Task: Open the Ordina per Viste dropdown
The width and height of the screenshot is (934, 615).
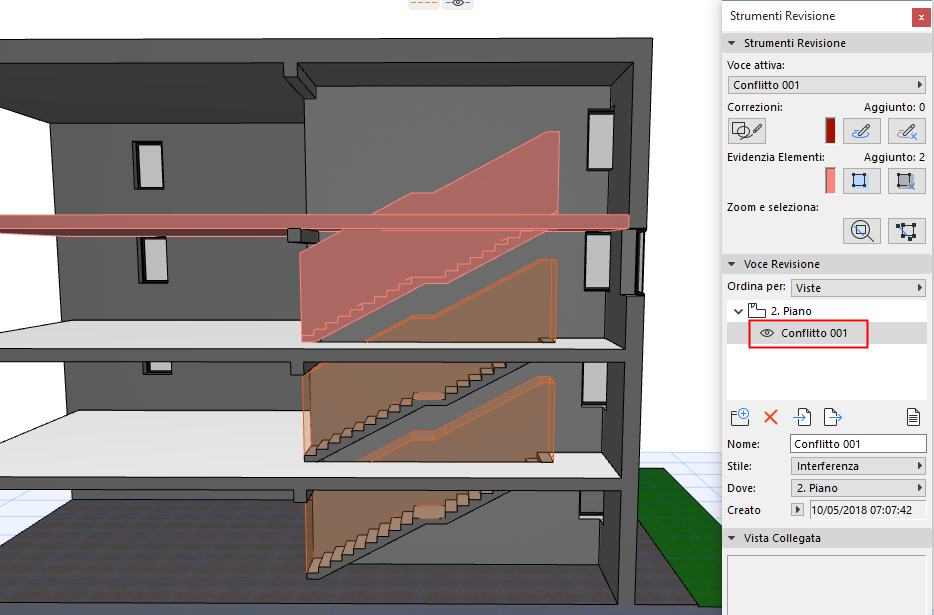Action: 857,288
